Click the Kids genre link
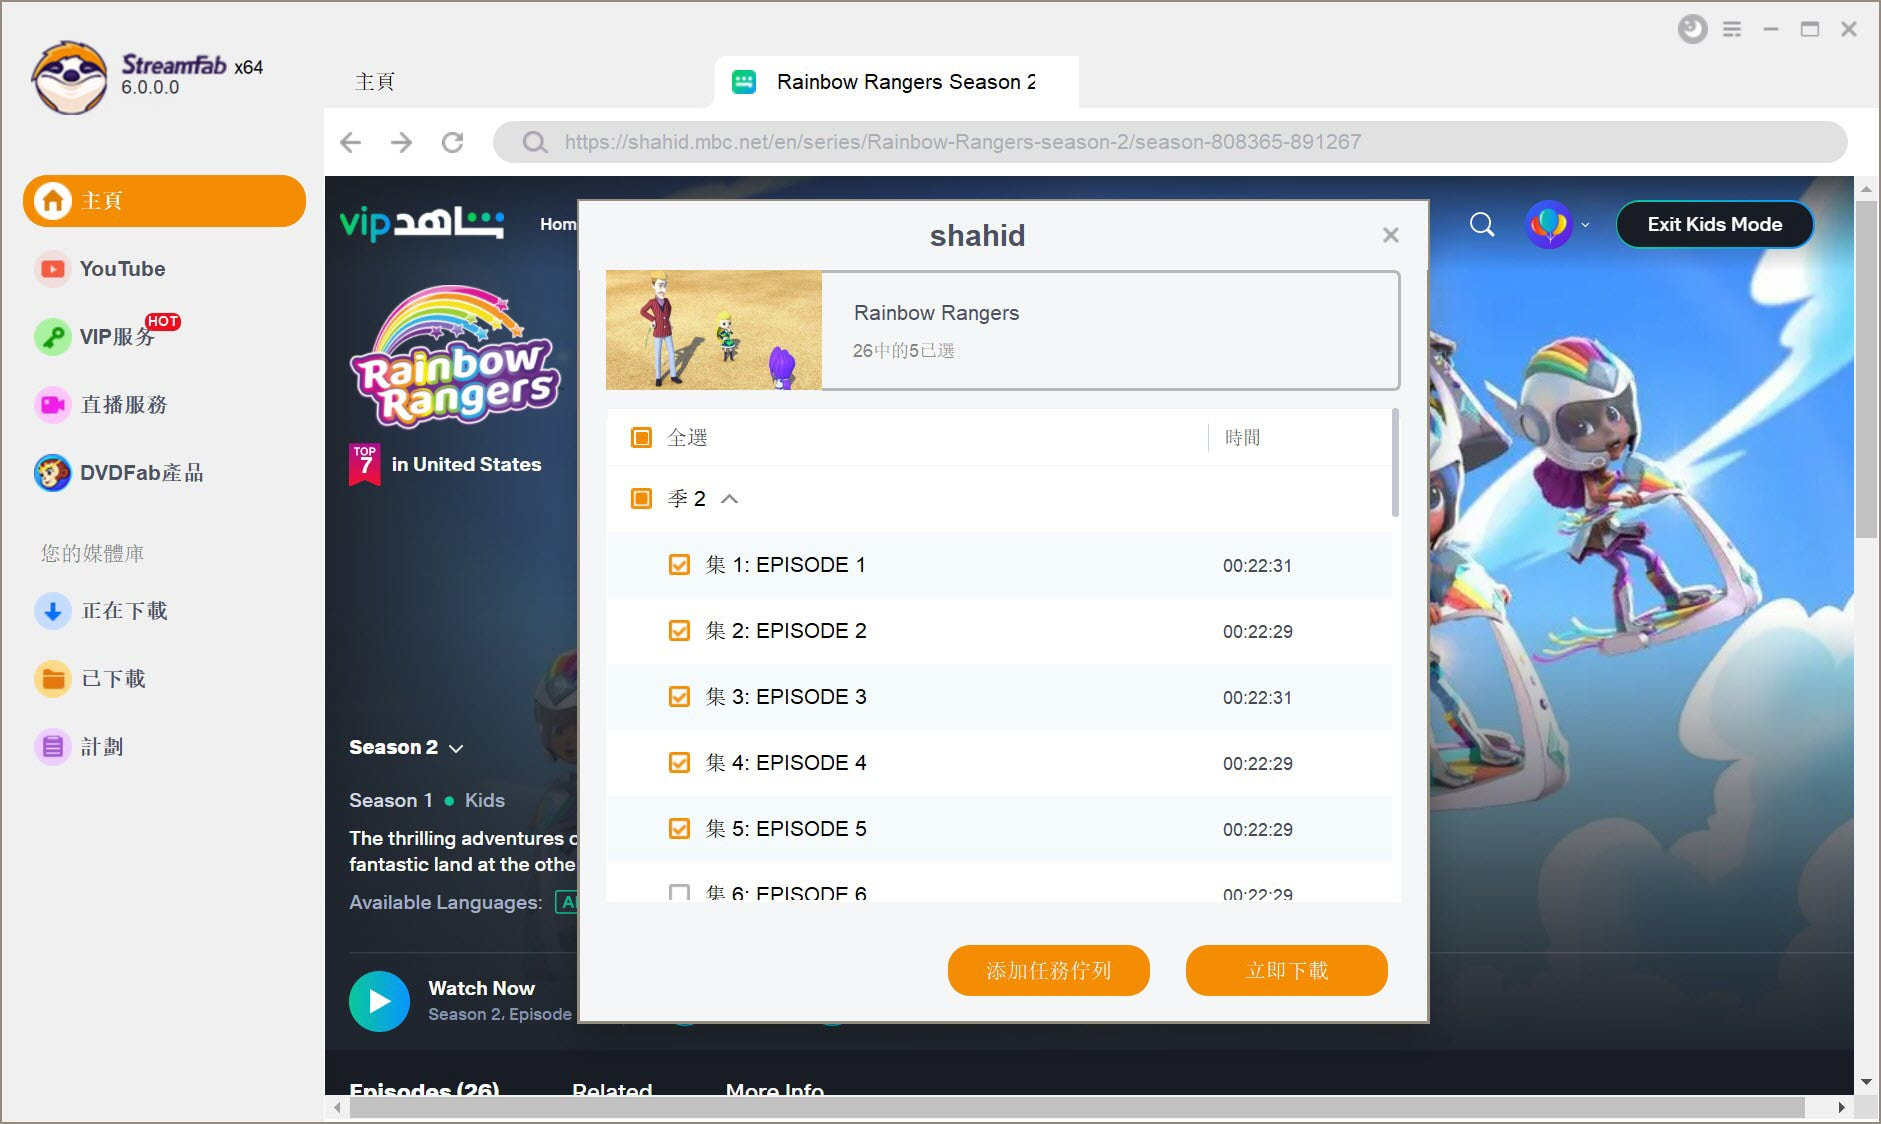 click(485, 801)
